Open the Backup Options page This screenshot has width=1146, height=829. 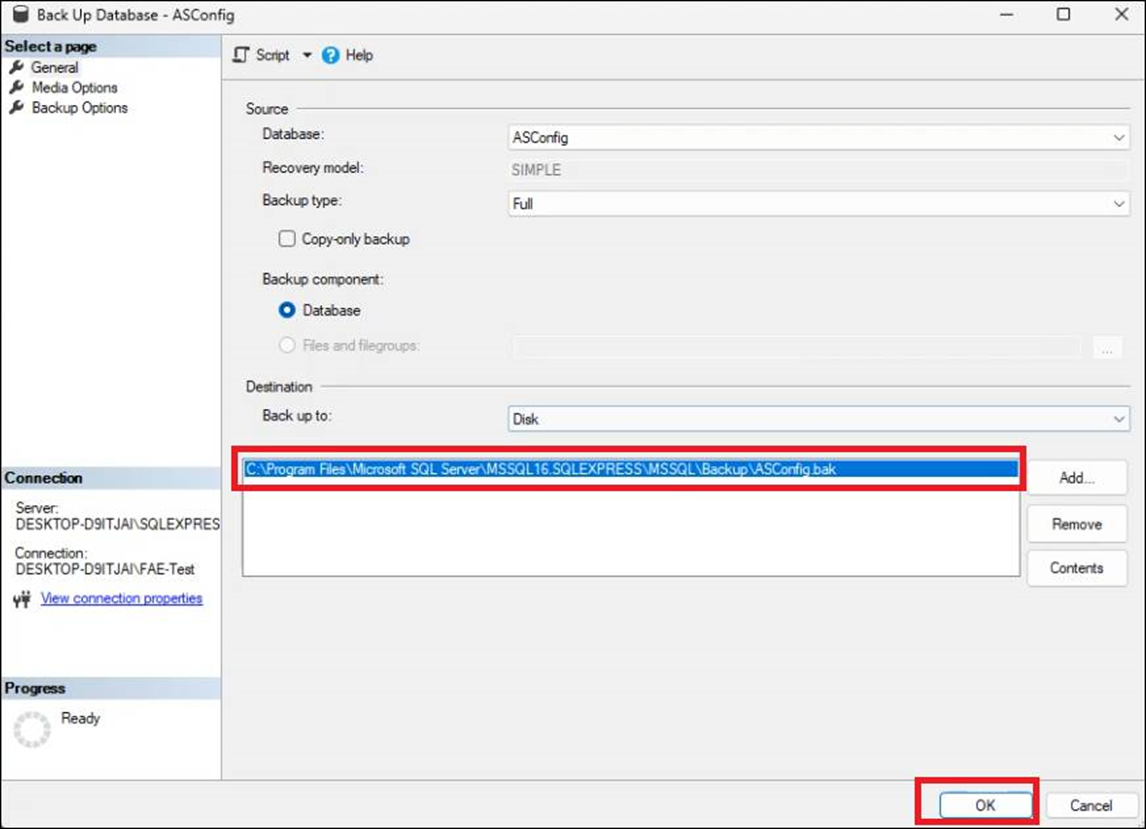click(x=79, y=108)
